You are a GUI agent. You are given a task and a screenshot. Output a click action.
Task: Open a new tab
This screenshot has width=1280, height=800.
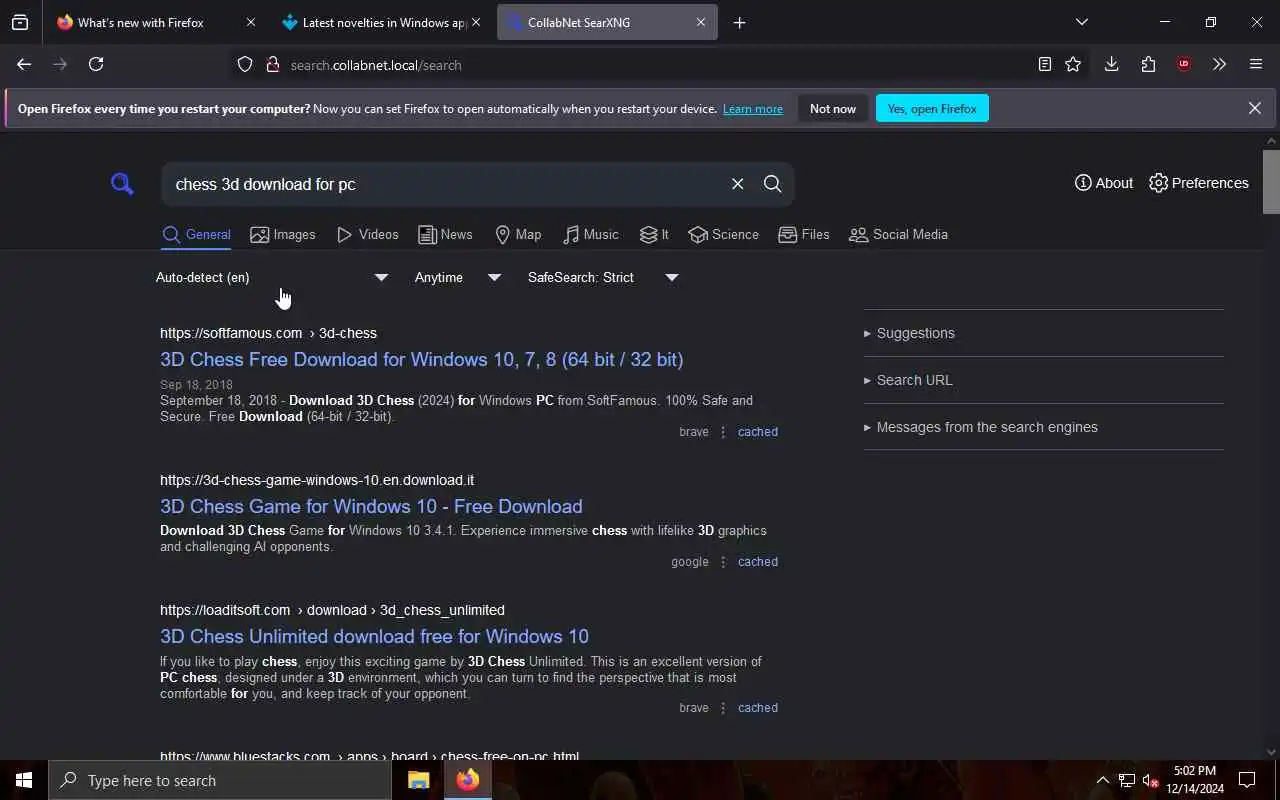click(739, 22)
